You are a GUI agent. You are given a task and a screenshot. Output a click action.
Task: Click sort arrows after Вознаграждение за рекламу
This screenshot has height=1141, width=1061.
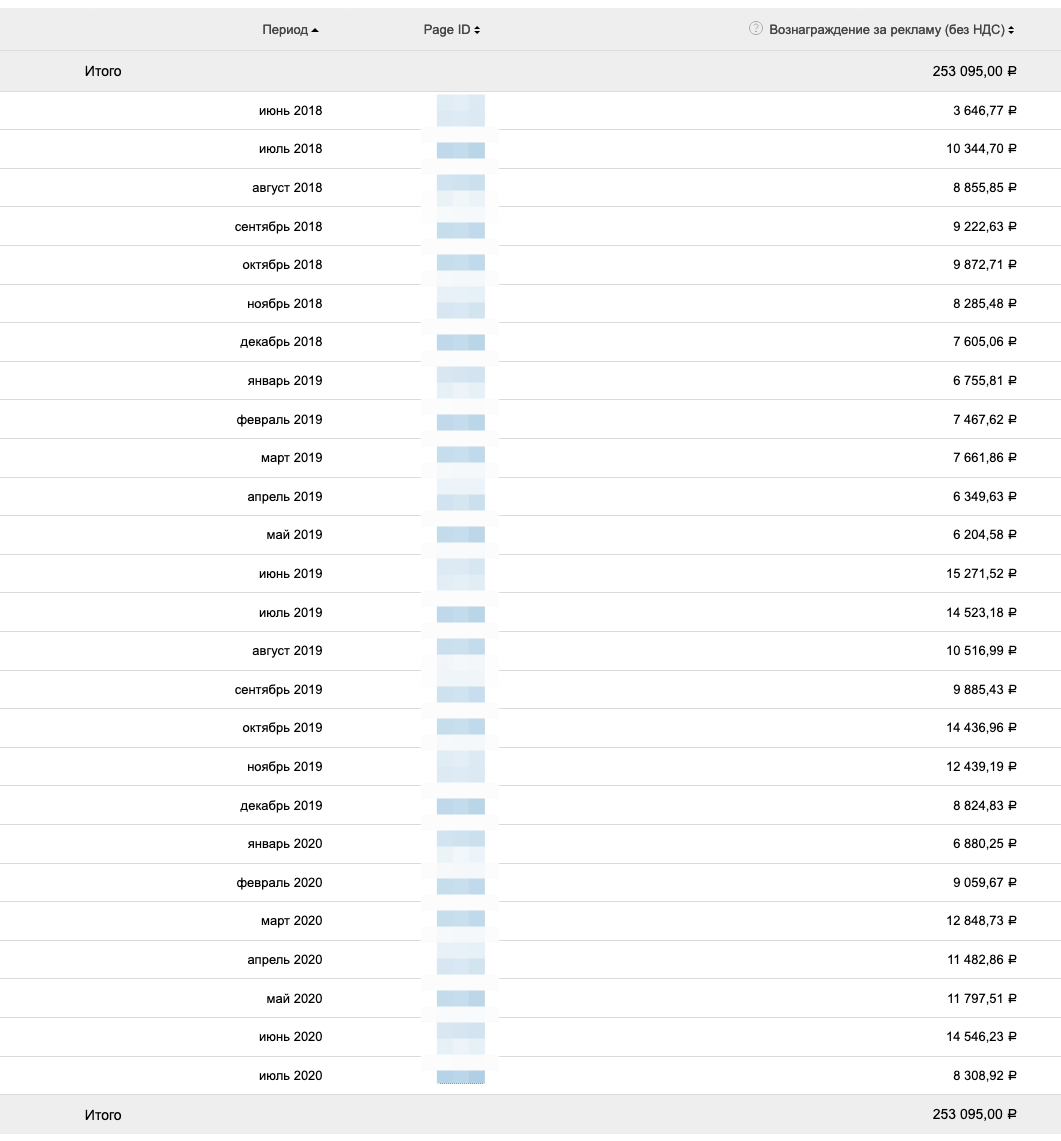1012,30
